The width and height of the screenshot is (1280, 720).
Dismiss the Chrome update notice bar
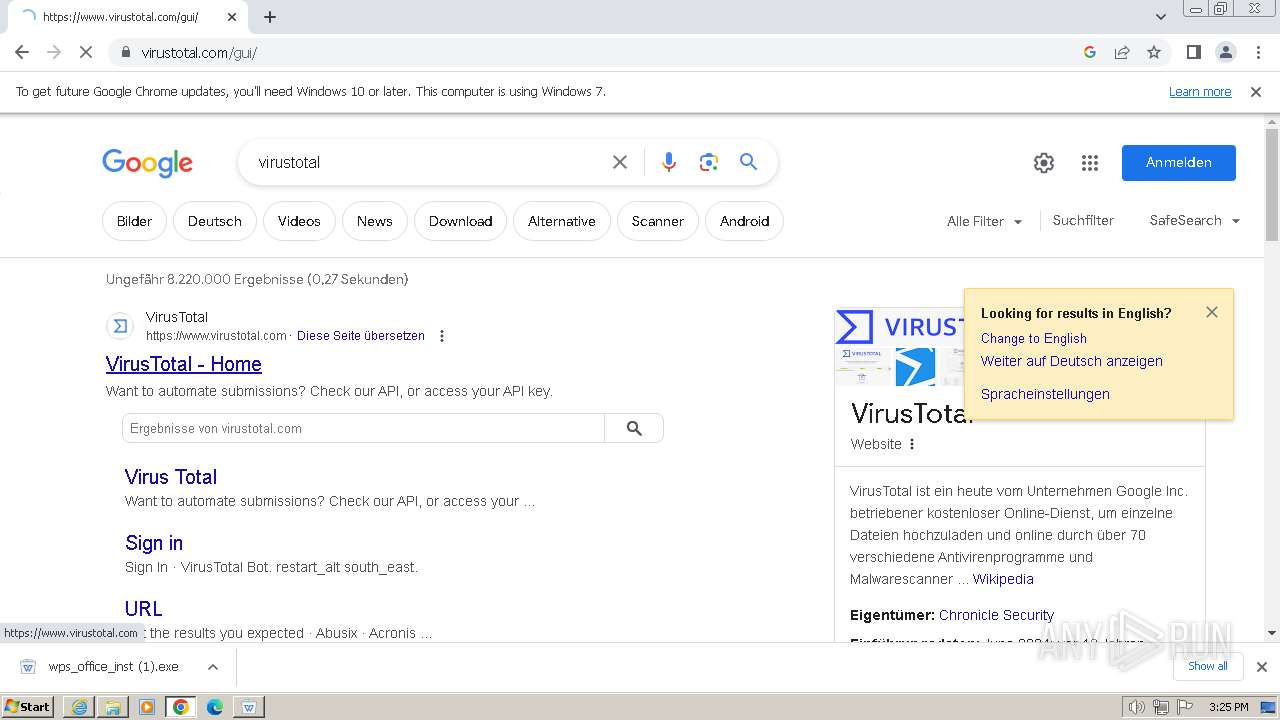click(1256, 92)
